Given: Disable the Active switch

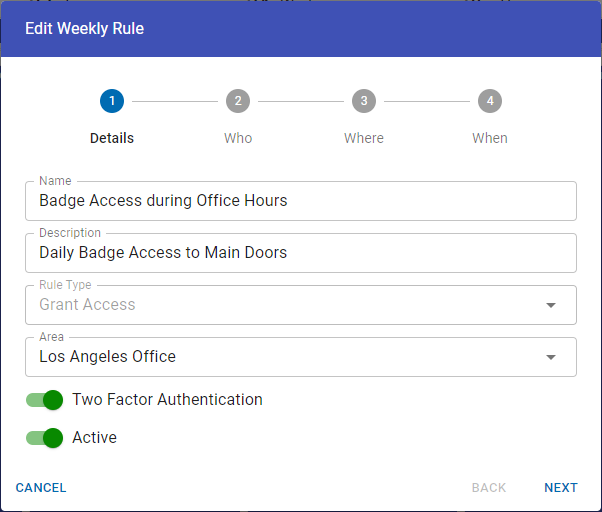Looking at the screenshot, I should 45,438.
